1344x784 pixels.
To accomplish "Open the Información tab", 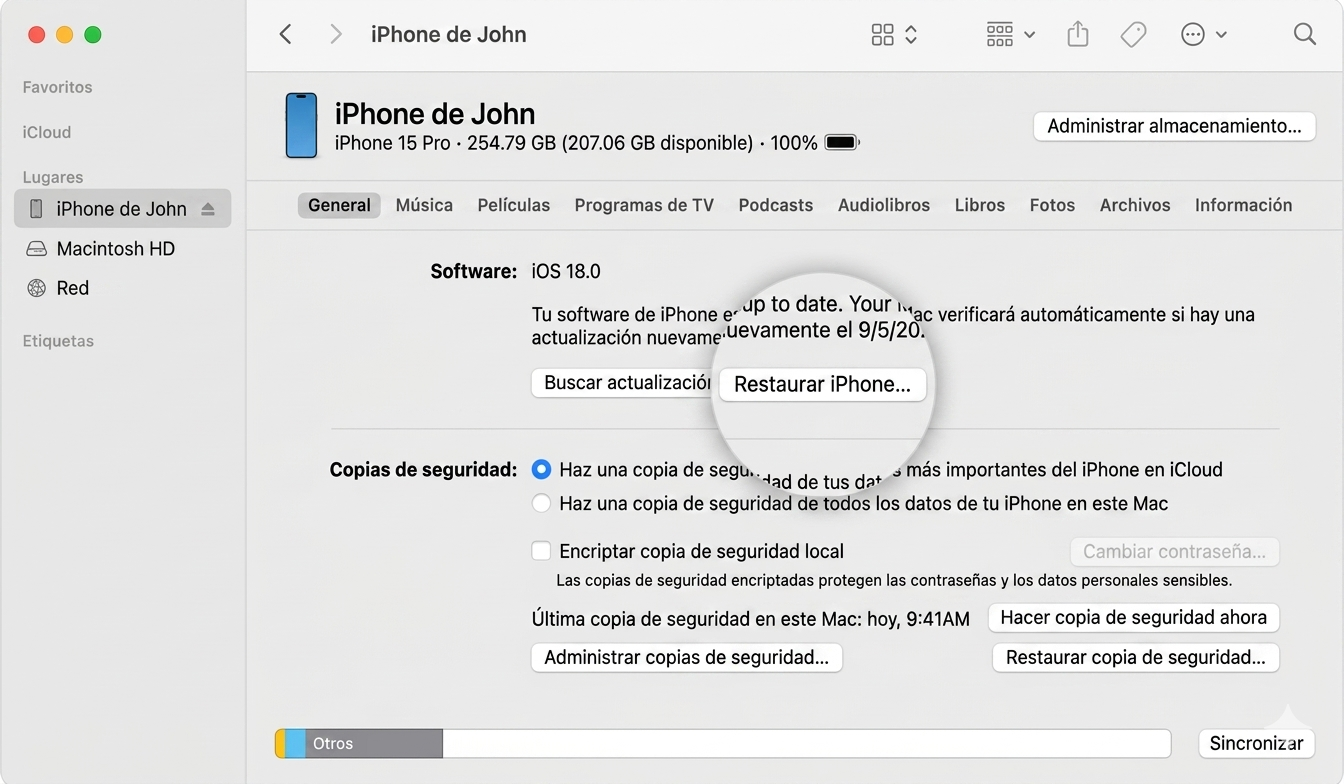I will (x=1243, y=205).
